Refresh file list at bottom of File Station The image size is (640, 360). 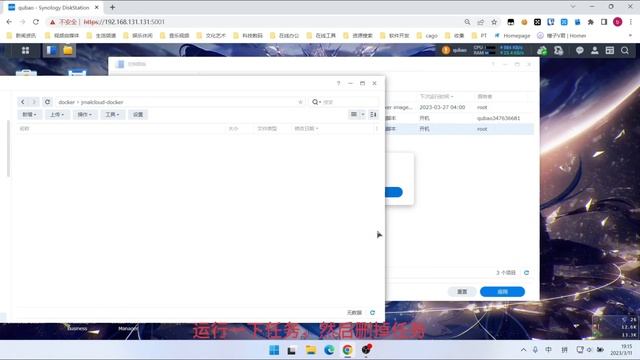[372, 313]
